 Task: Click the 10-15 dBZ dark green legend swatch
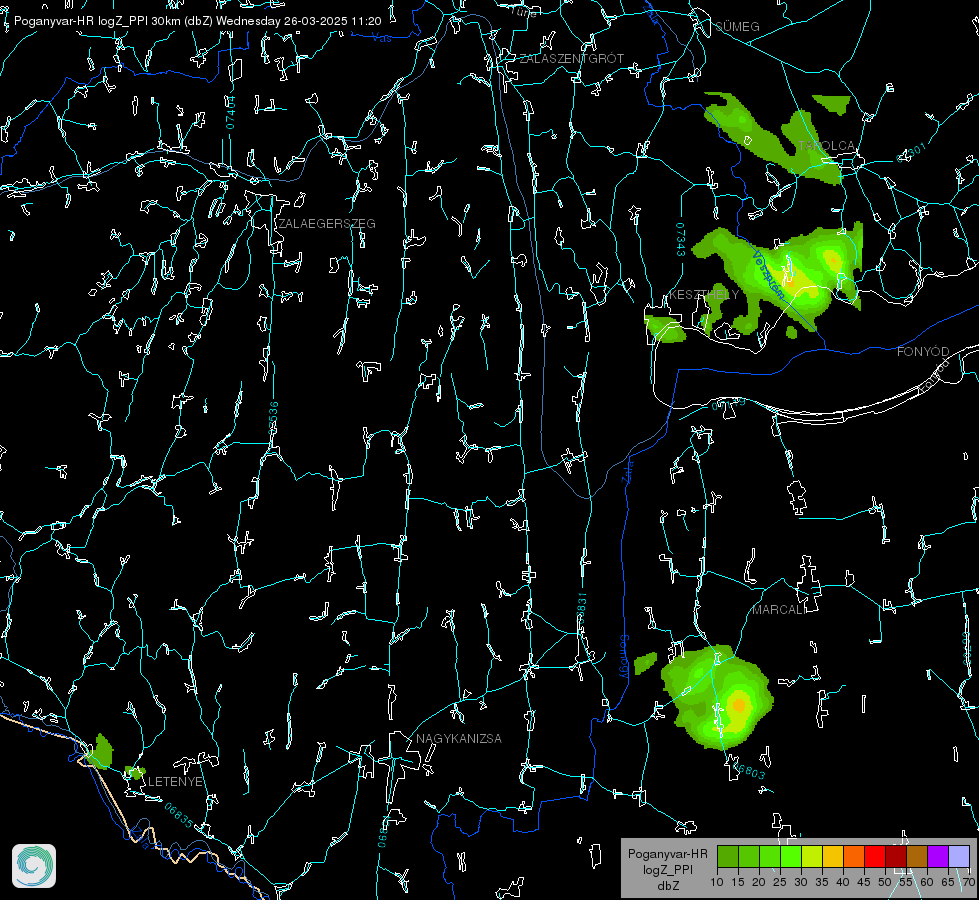click(727, 856)
